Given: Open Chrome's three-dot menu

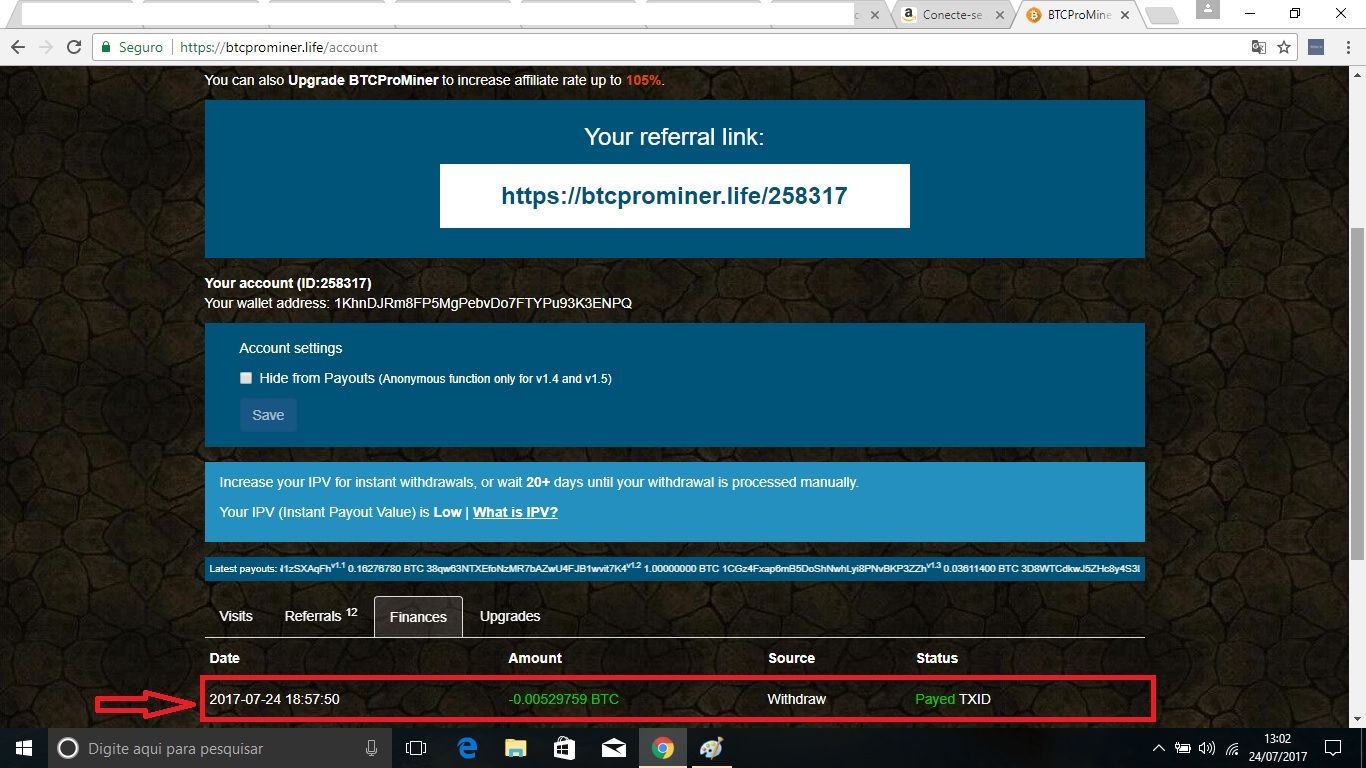Looking at the screenshot, I should 1346,47.
